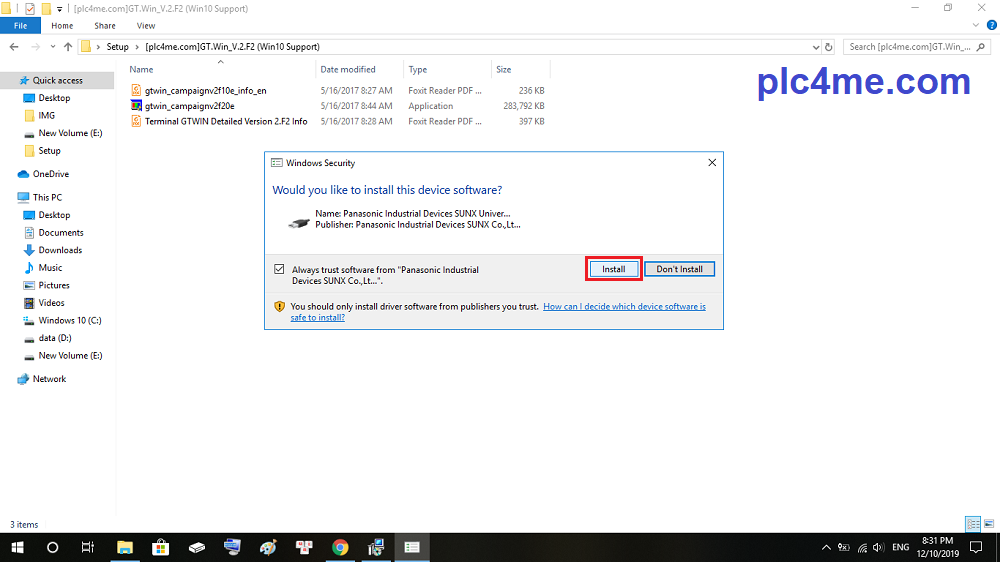Click the Windows Start button
This screenshot has height=562, width=1000.
pyautogui.click(x=17, y=547)
